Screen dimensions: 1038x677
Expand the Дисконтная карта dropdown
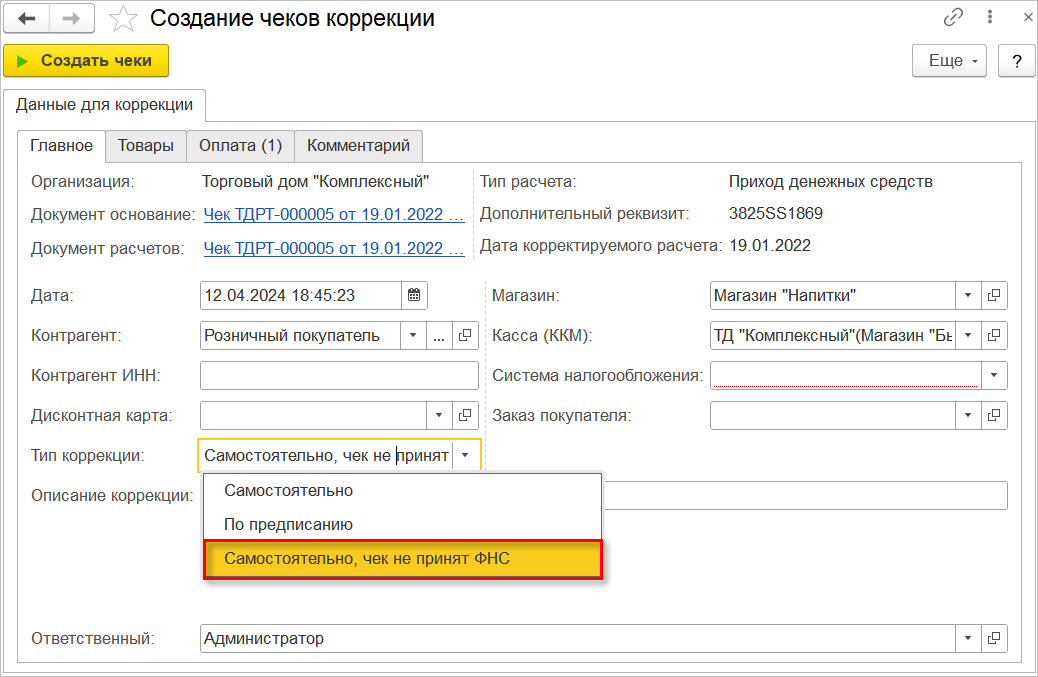pos(440,415)
